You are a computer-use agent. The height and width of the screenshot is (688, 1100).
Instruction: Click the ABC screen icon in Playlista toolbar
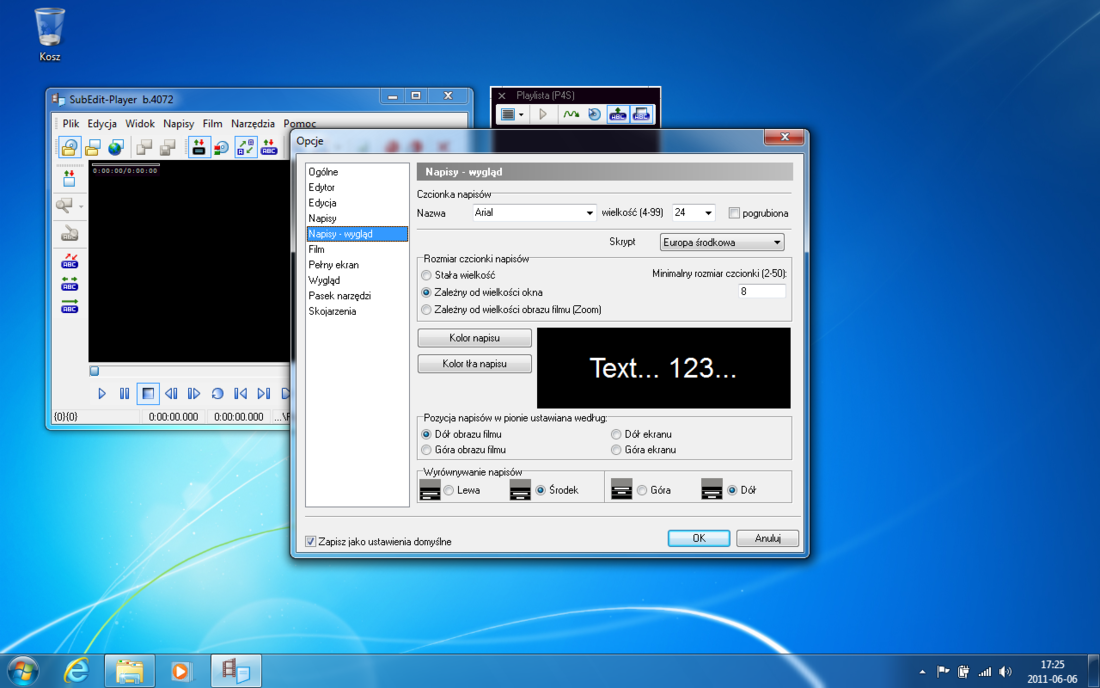point(641,114)
